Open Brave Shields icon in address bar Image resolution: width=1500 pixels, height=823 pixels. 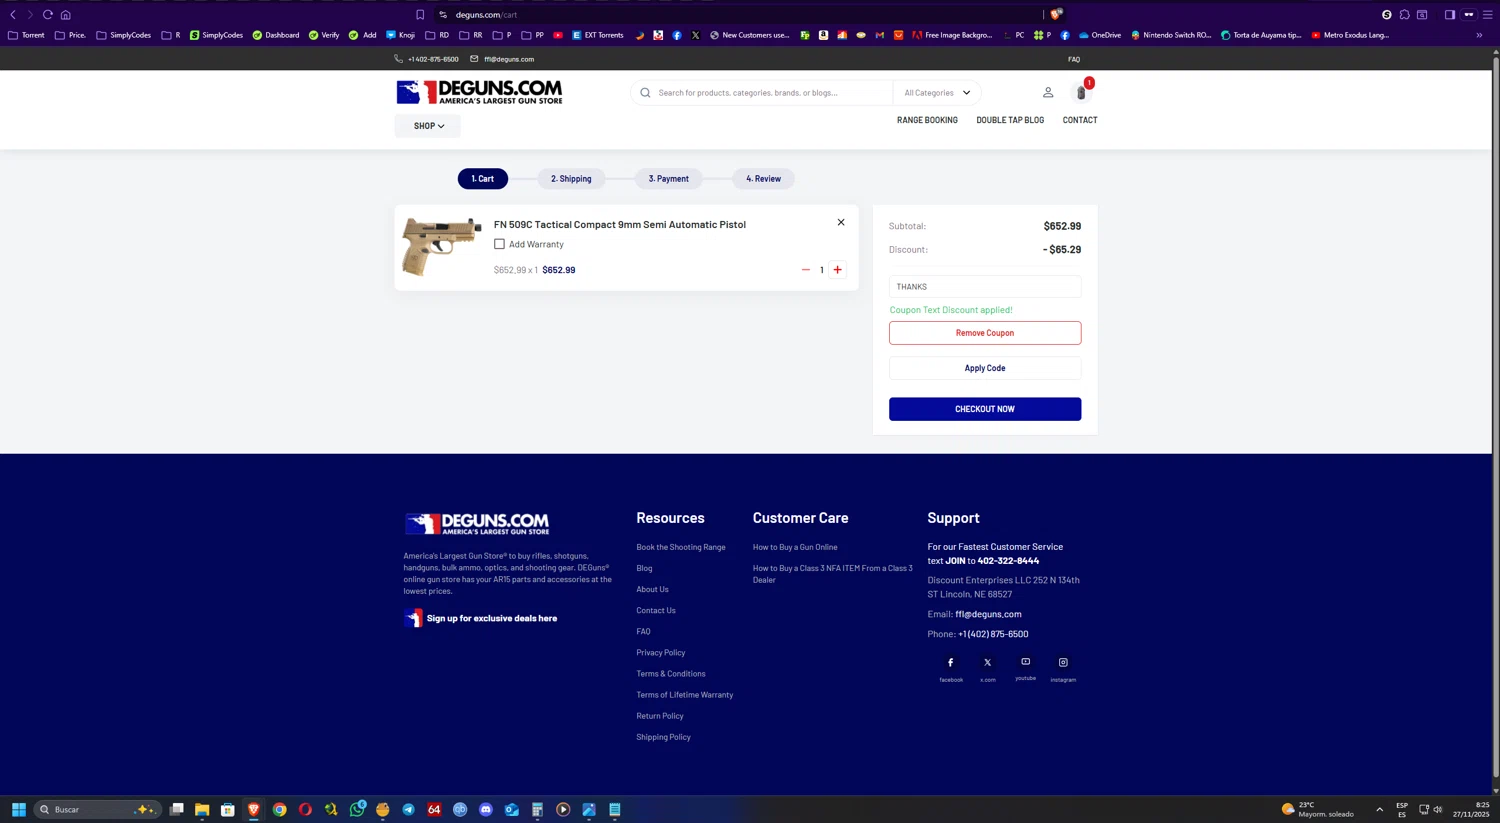coord(1056,14)
